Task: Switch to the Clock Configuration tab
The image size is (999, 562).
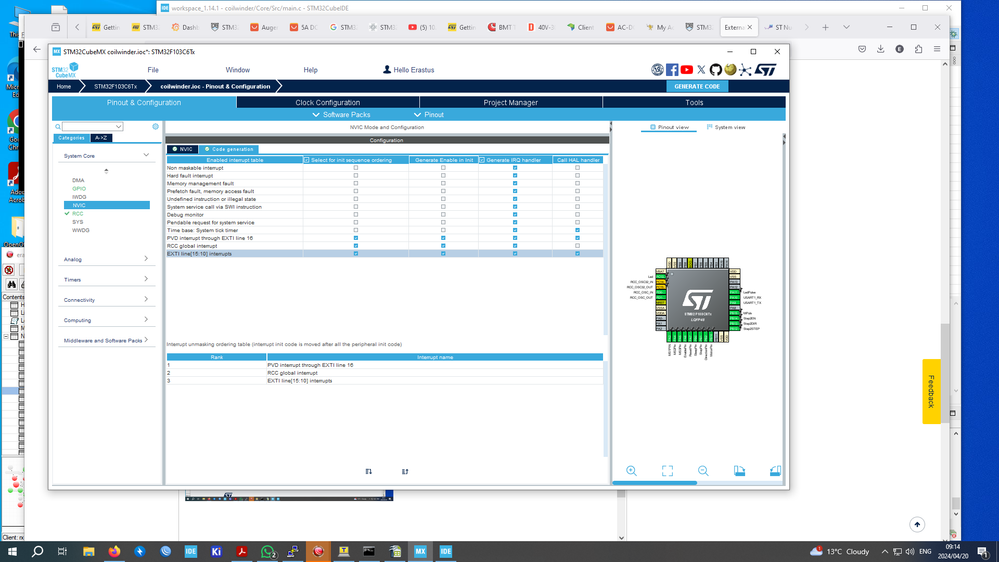Action: pos(327,103)
